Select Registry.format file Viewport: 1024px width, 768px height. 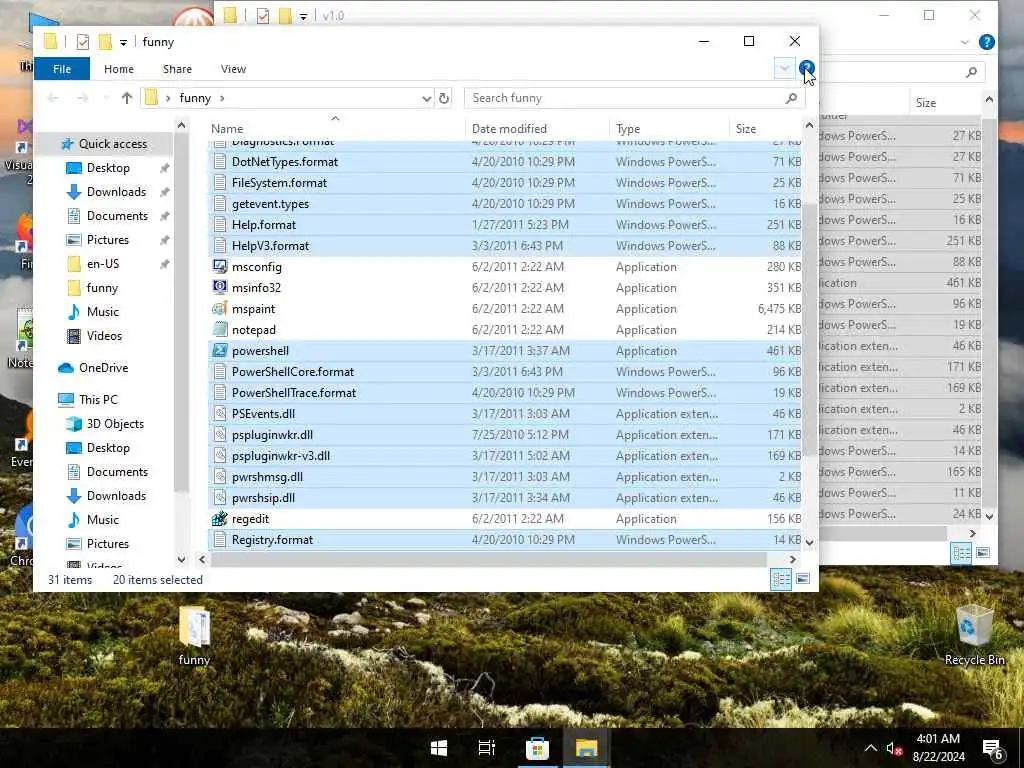(x=505, y=539)
